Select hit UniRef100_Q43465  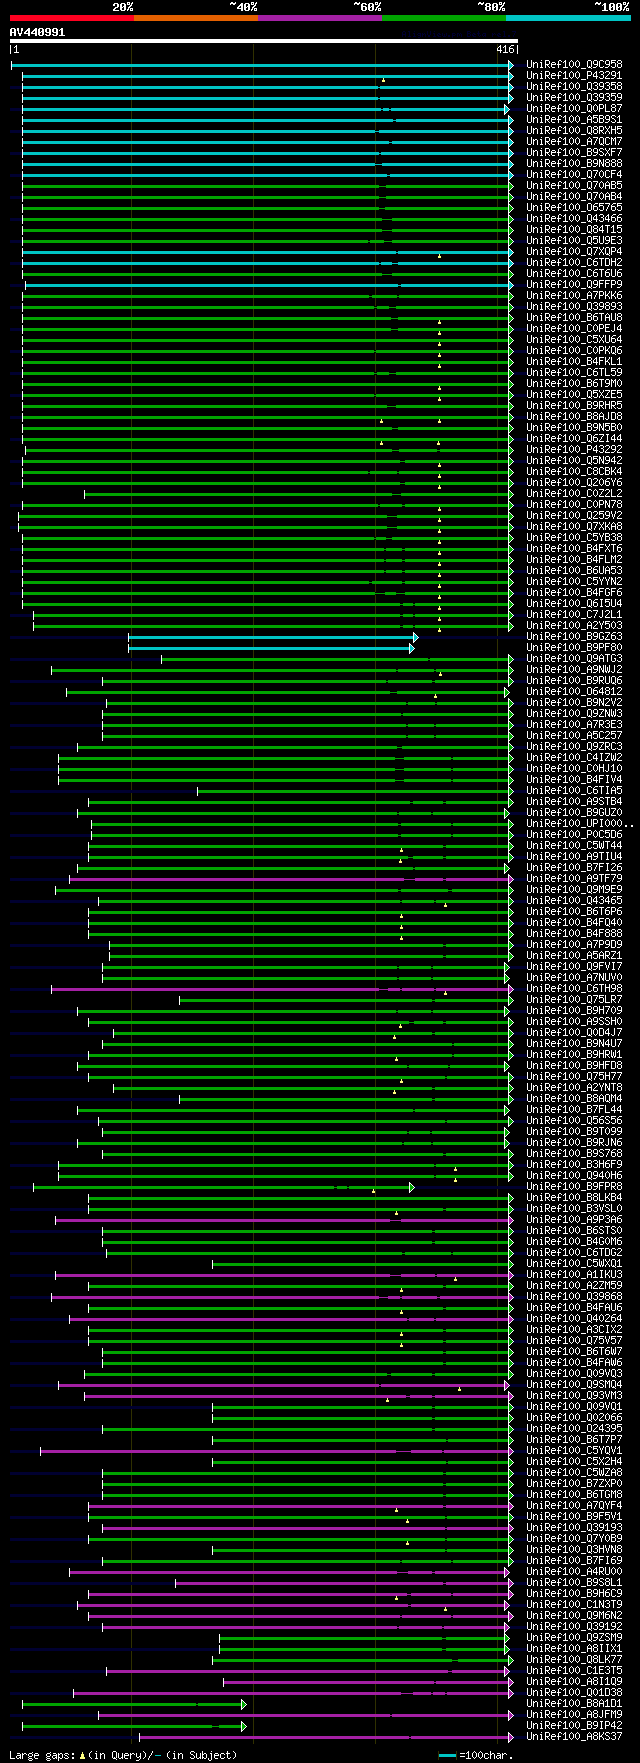point(574,901)
